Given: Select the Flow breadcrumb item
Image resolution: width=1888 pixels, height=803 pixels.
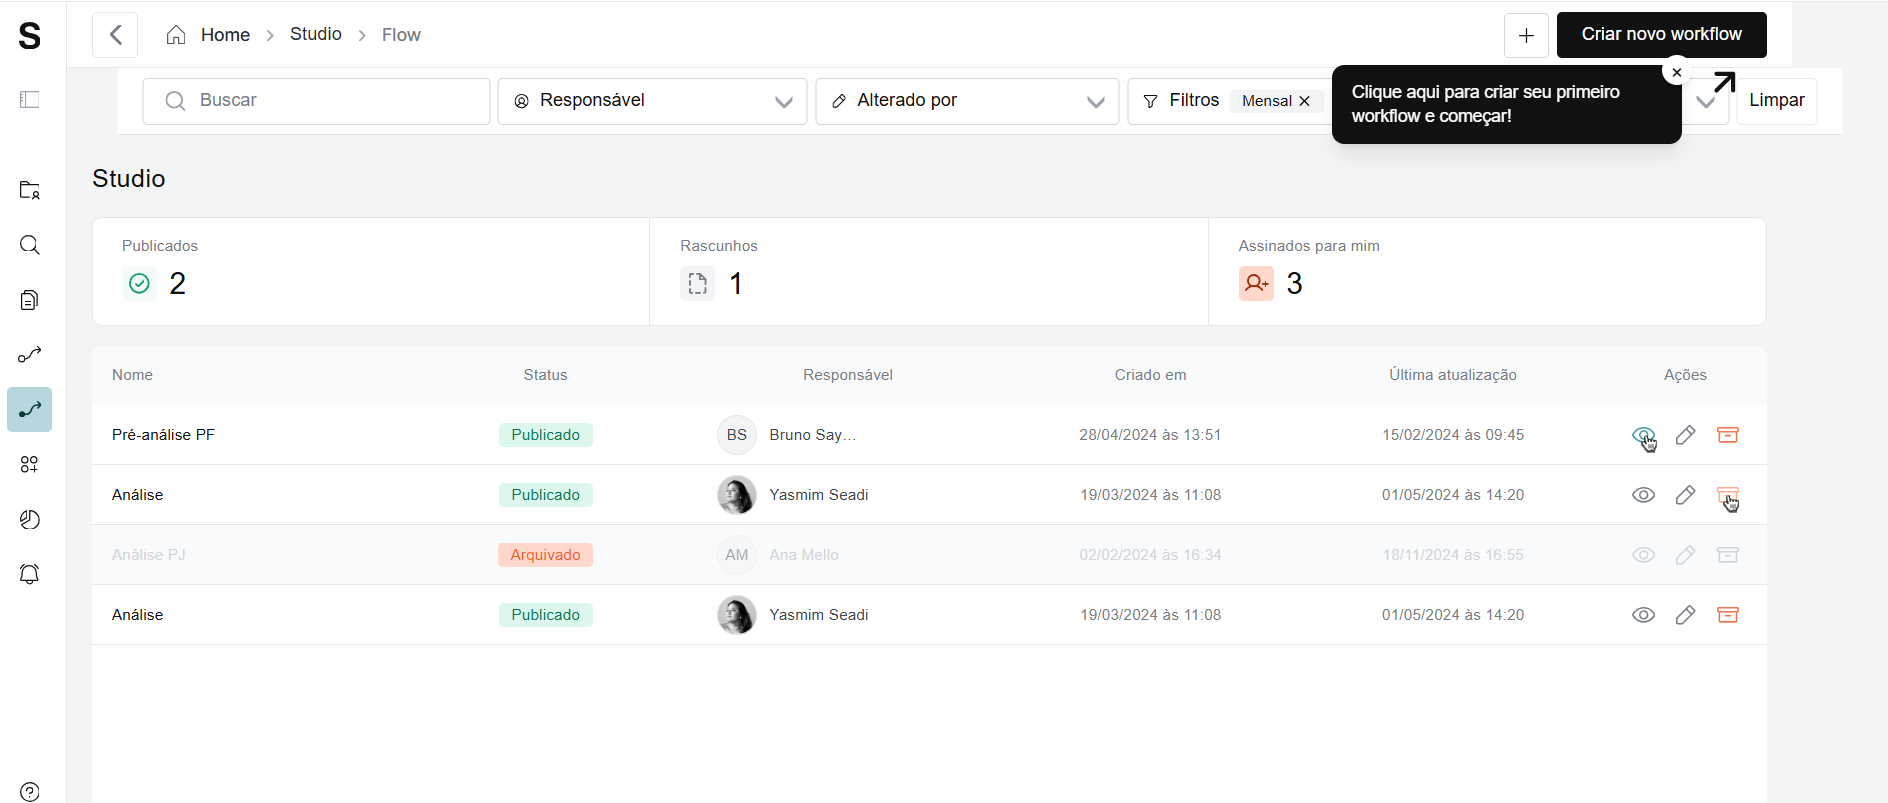Looking at the screenshot, I should 401,35.
